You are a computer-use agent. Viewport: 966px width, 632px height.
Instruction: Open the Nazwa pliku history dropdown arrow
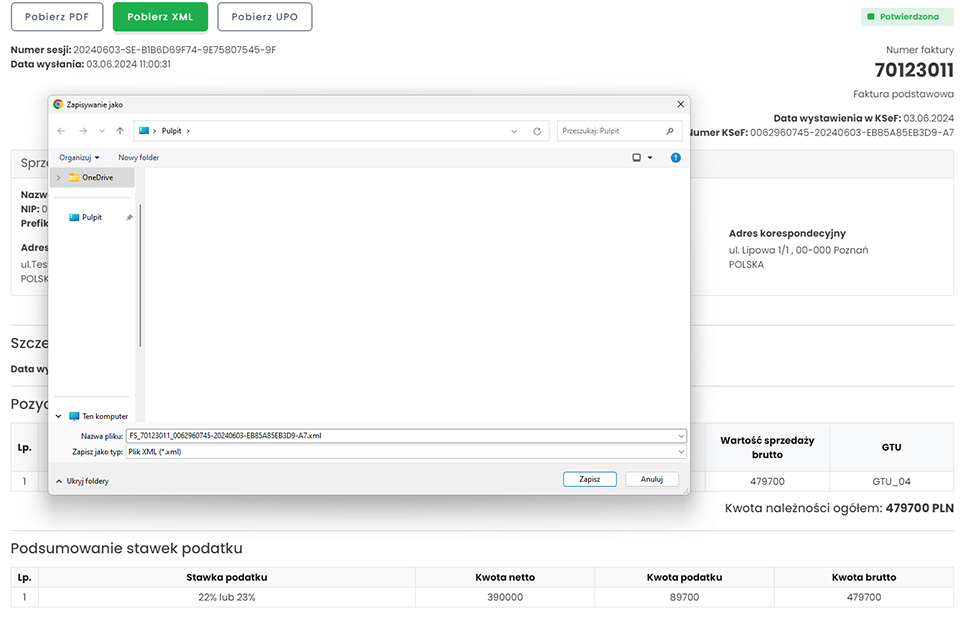tap(681, 436)
